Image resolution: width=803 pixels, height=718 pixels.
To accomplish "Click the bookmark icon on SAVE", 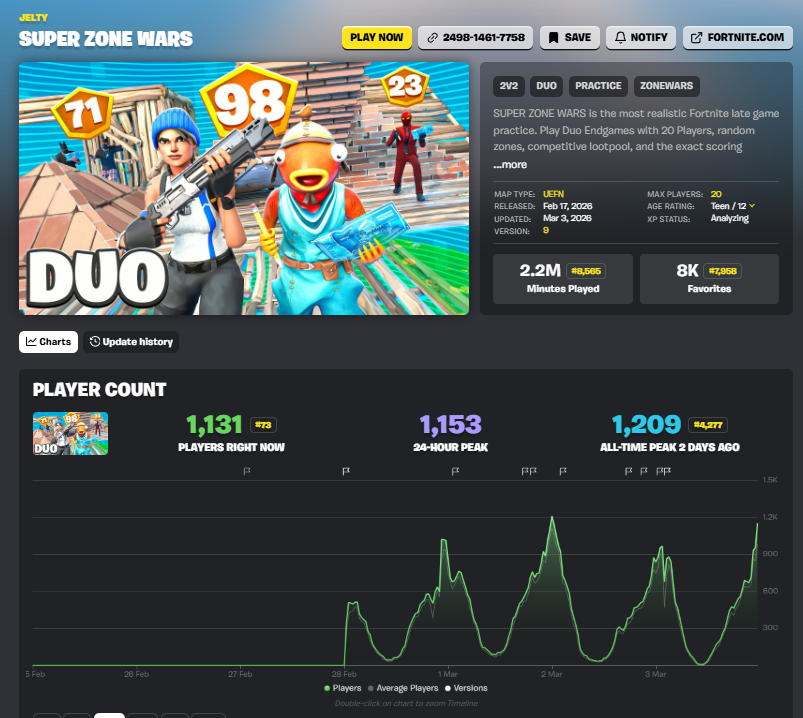I will (554, 37).
